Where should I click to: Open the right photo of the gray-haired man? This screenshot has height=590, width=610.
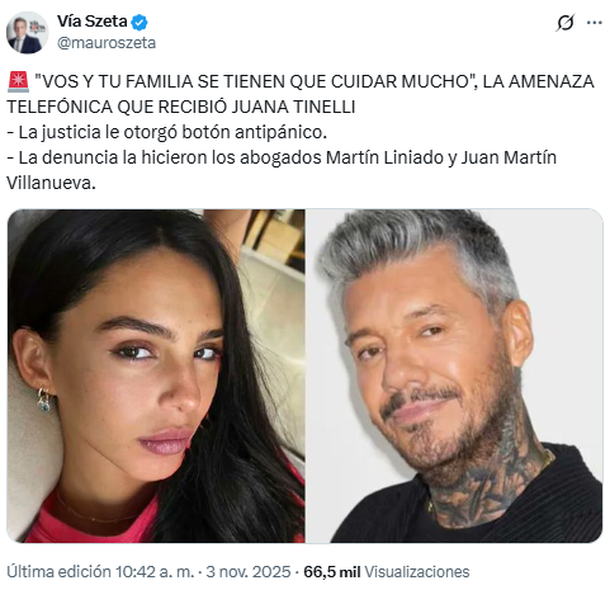coord(454,376)
